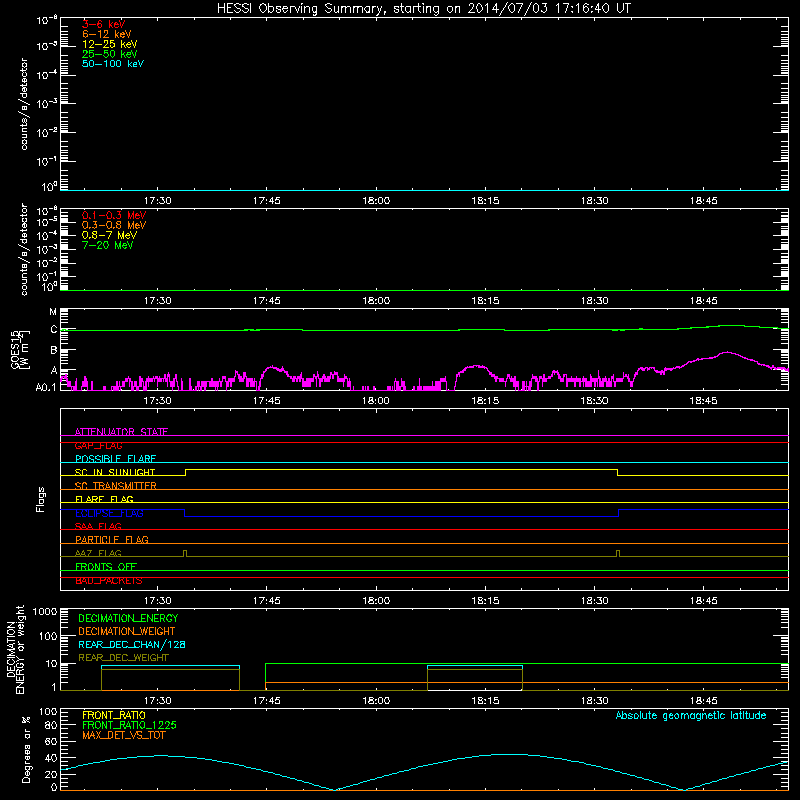Click the M class tick label in the GOES panel
The image size is (800, 800).
53,312
